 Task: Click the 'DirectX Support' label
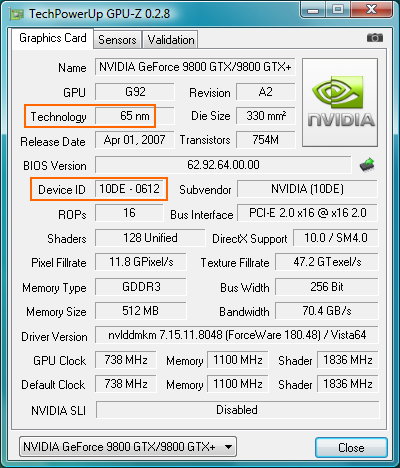[250, 239]
